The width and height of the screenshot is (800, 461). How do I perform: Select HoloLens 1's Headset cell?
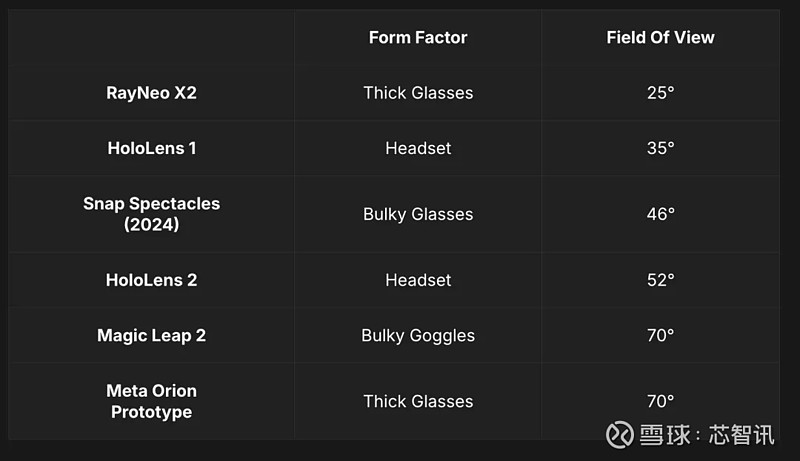point(418,148)
